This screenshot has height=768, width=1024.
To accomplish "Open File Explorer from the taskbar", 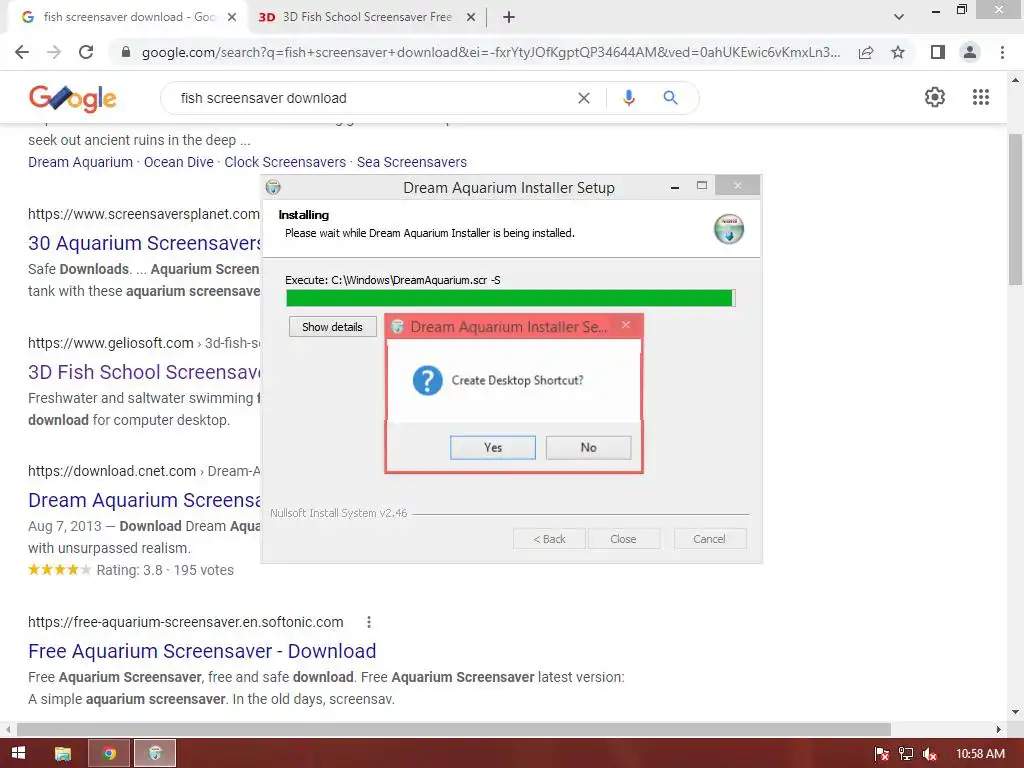I will (63, 754).
